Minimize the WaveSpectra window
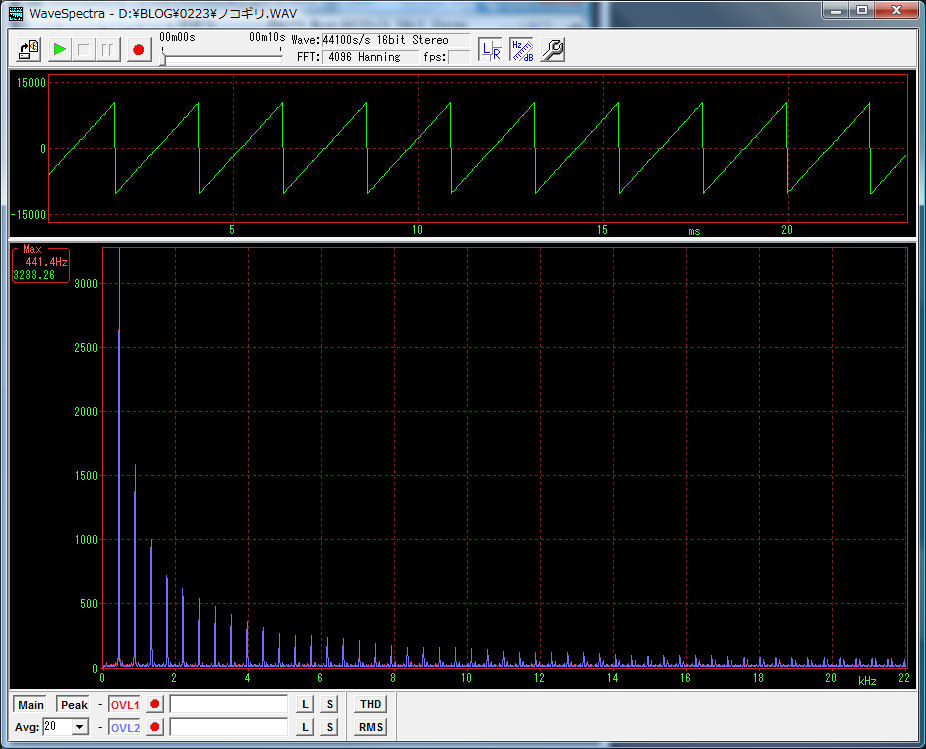Image resolution: width=926 pixels, height=749 pixels. [x=836, y=10]
